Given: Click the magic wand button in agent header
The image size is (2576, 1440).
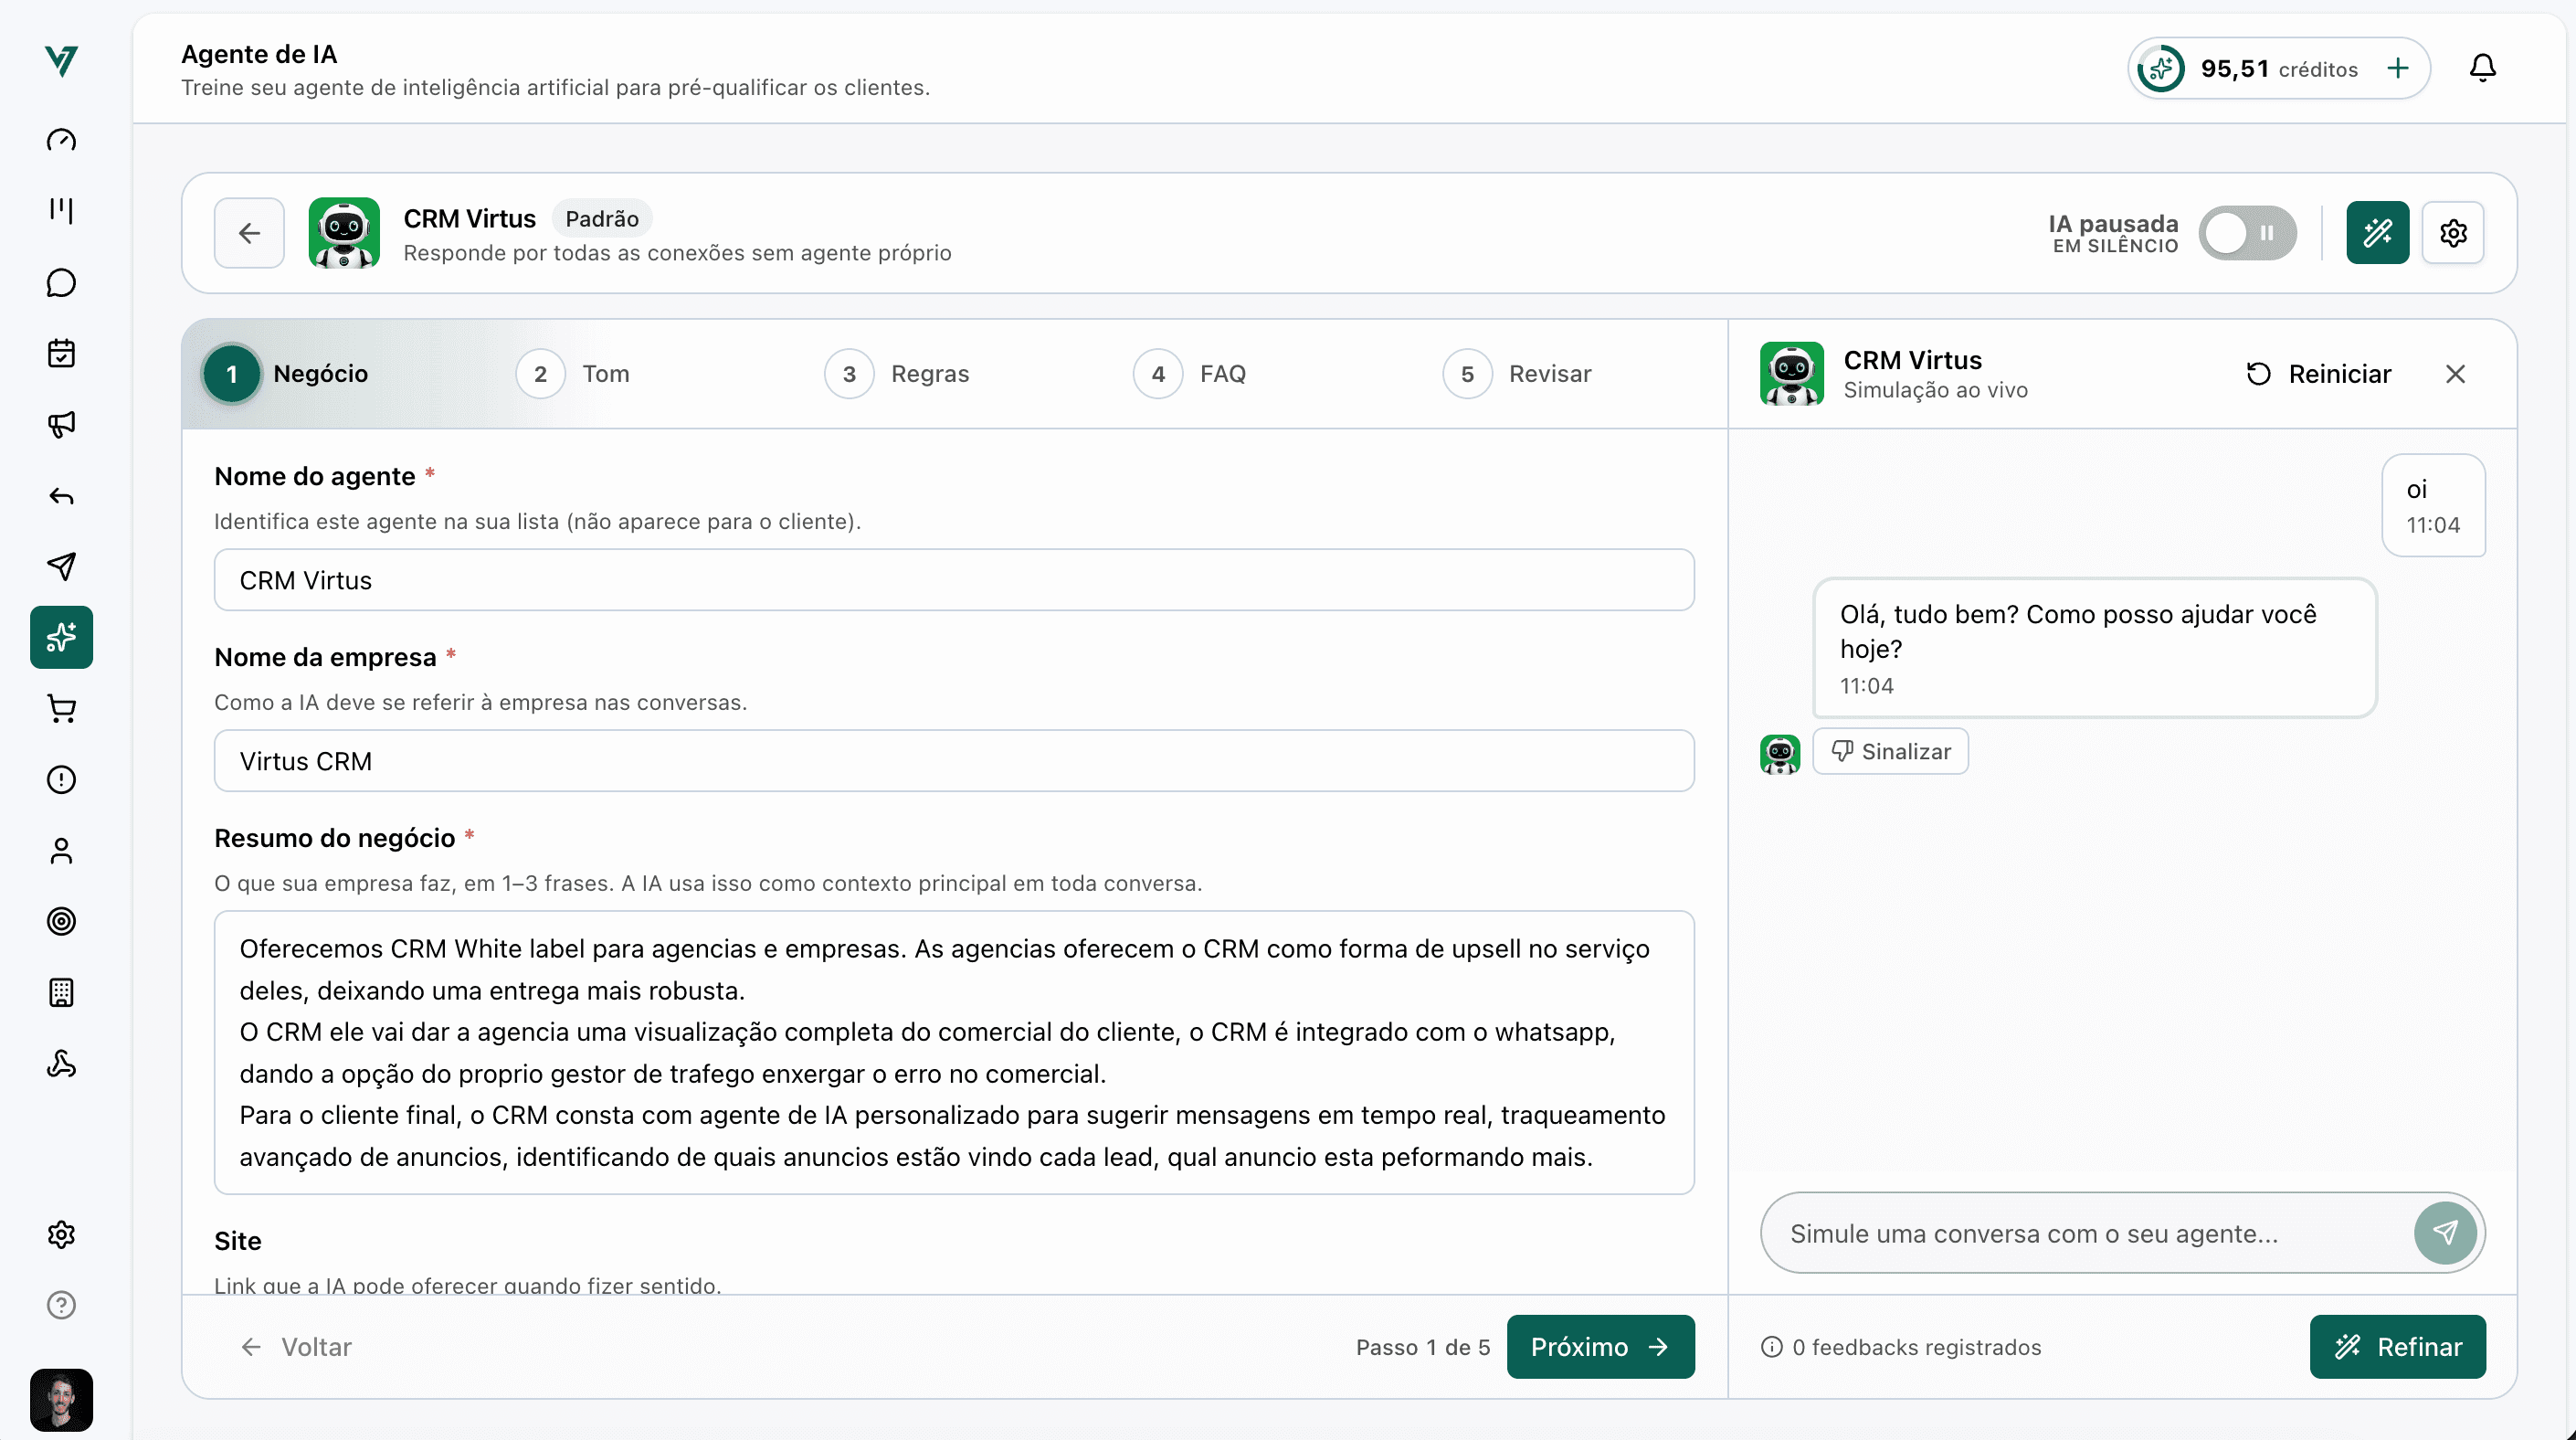Looking at the screenshot, I should pos(2378,233).
